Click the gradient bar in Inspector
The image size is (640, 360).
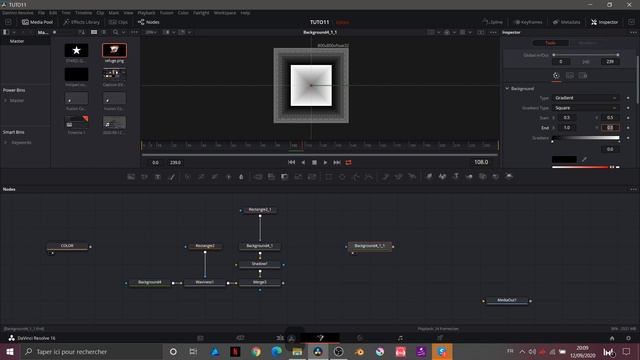586,138
